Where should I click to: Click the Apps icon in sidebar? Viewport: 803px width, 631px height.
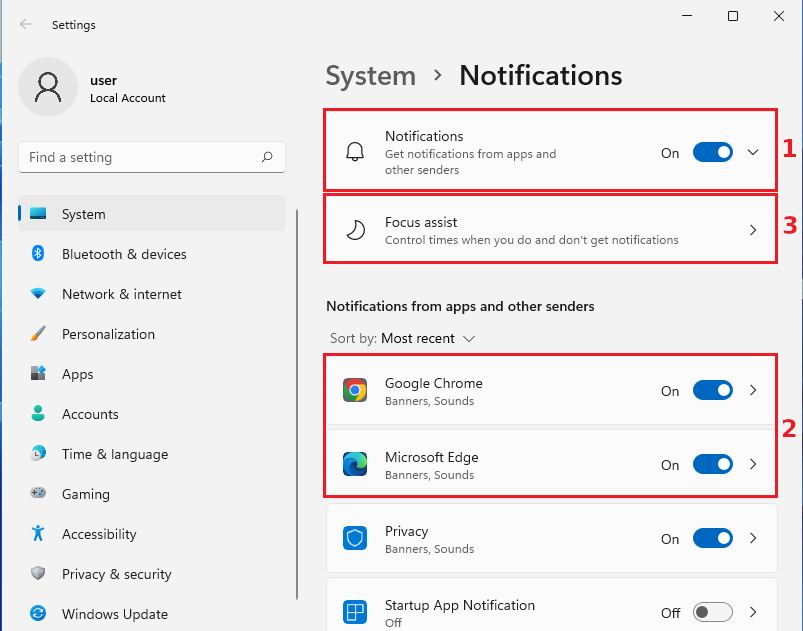(38, 373)
